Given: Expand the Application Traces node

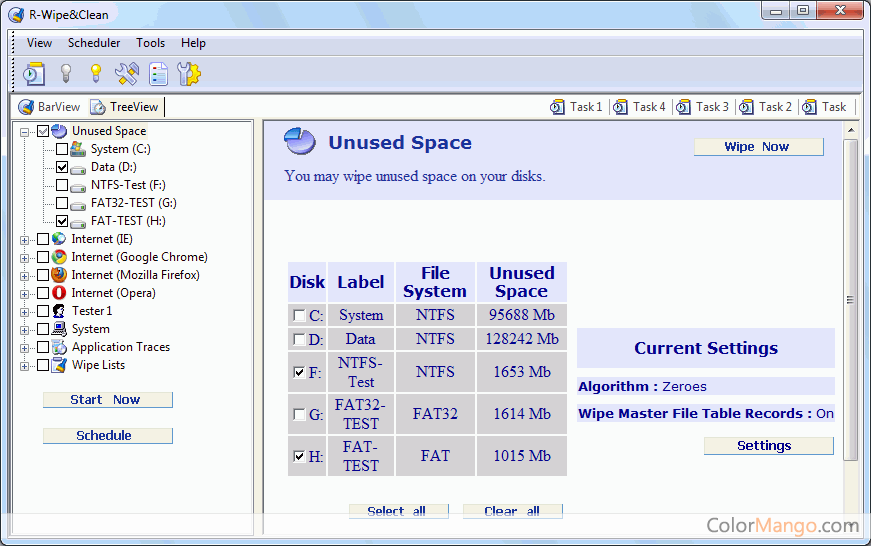Looking at the screenshot, I should (24, 348).
